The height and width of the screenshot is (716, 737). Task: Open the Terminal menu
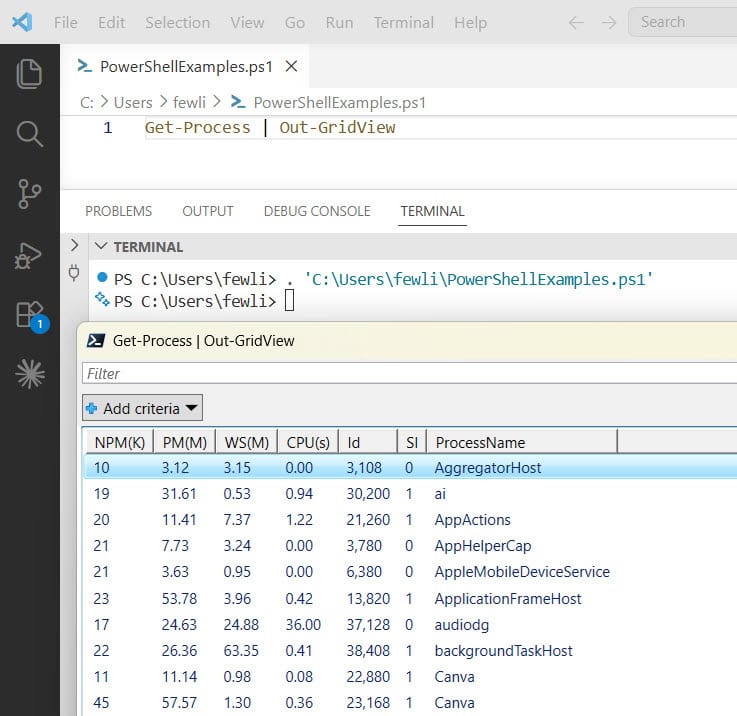tap(404, 23)
